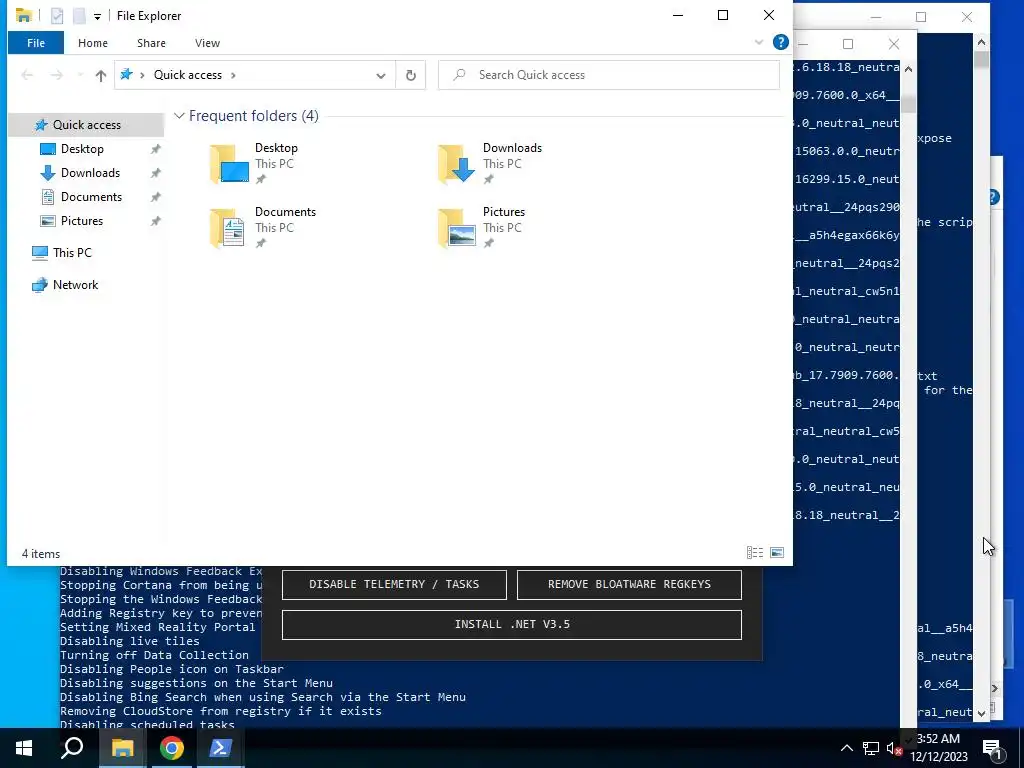Open the clock showing 3:52 AM
1024x768 pixels.
point(938,748)
